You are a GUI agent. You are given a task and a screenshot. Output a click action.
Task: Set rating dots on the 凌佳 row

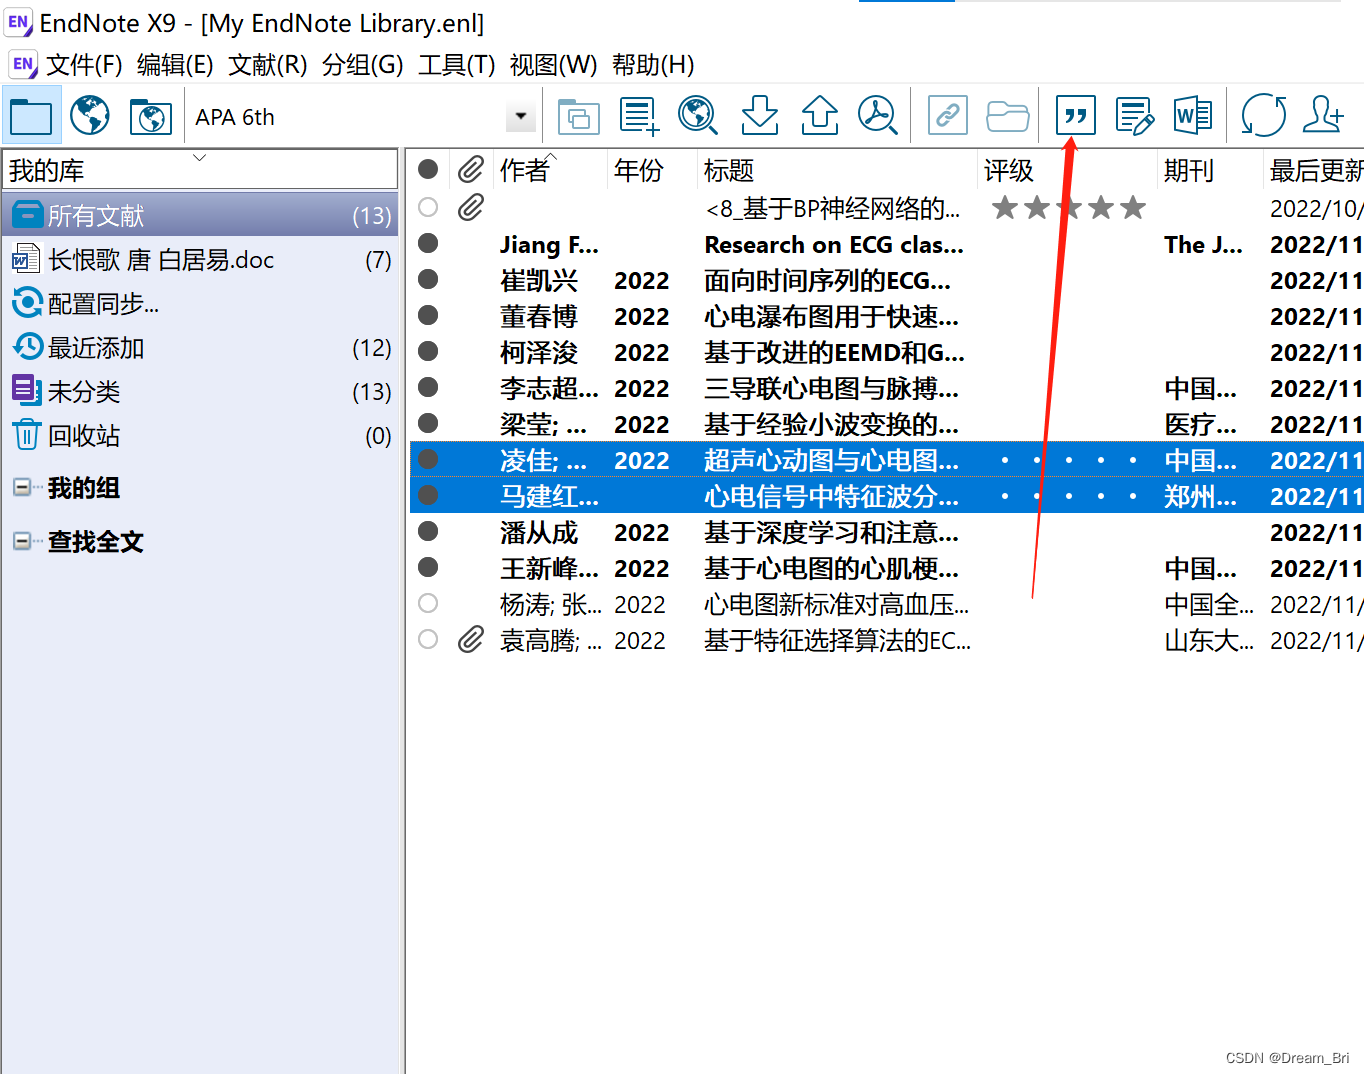point(1068,460)
